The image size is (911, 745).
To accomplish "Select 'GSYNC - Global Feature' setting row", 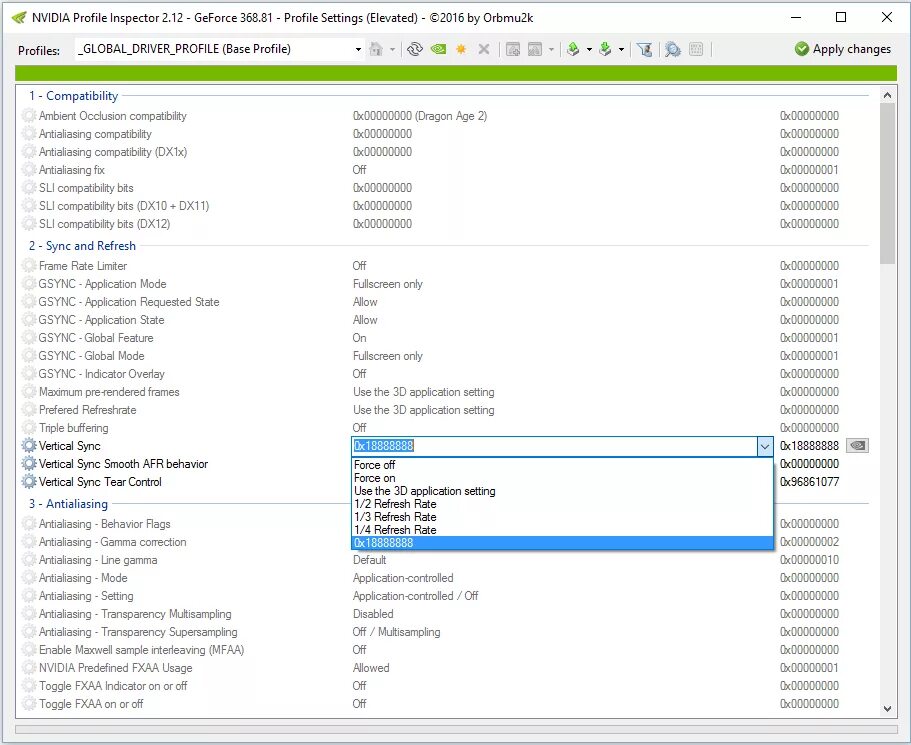I will click(446, 338).
